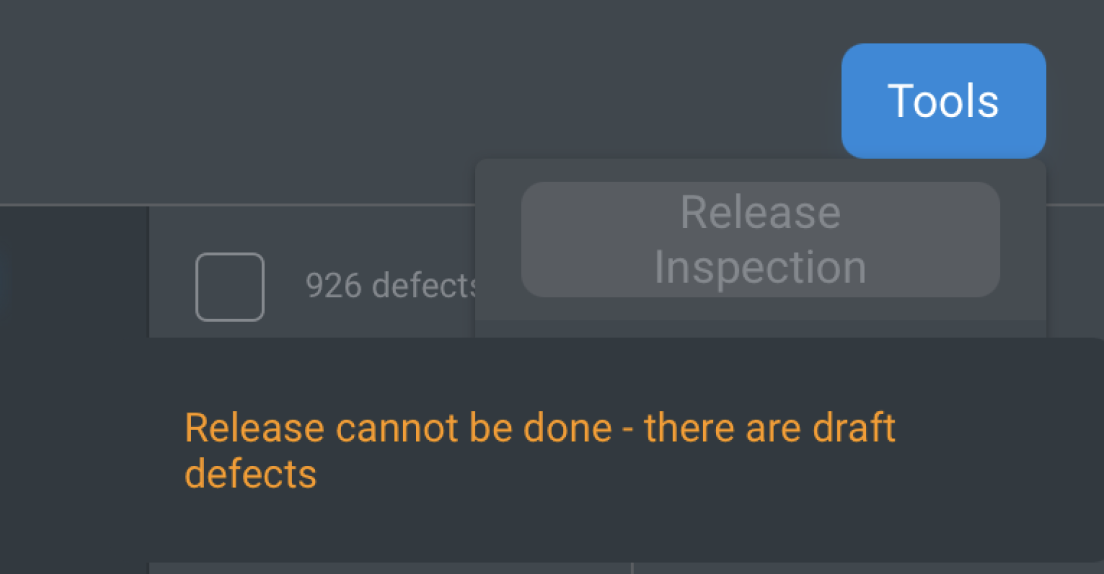Click the orange draft defects warning message

coord(540,450)
